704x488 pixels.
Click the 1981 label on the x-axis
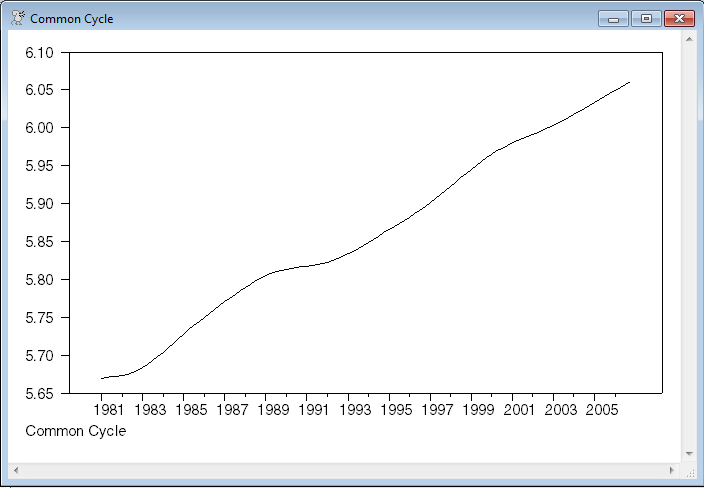click(x=104, y=409)
